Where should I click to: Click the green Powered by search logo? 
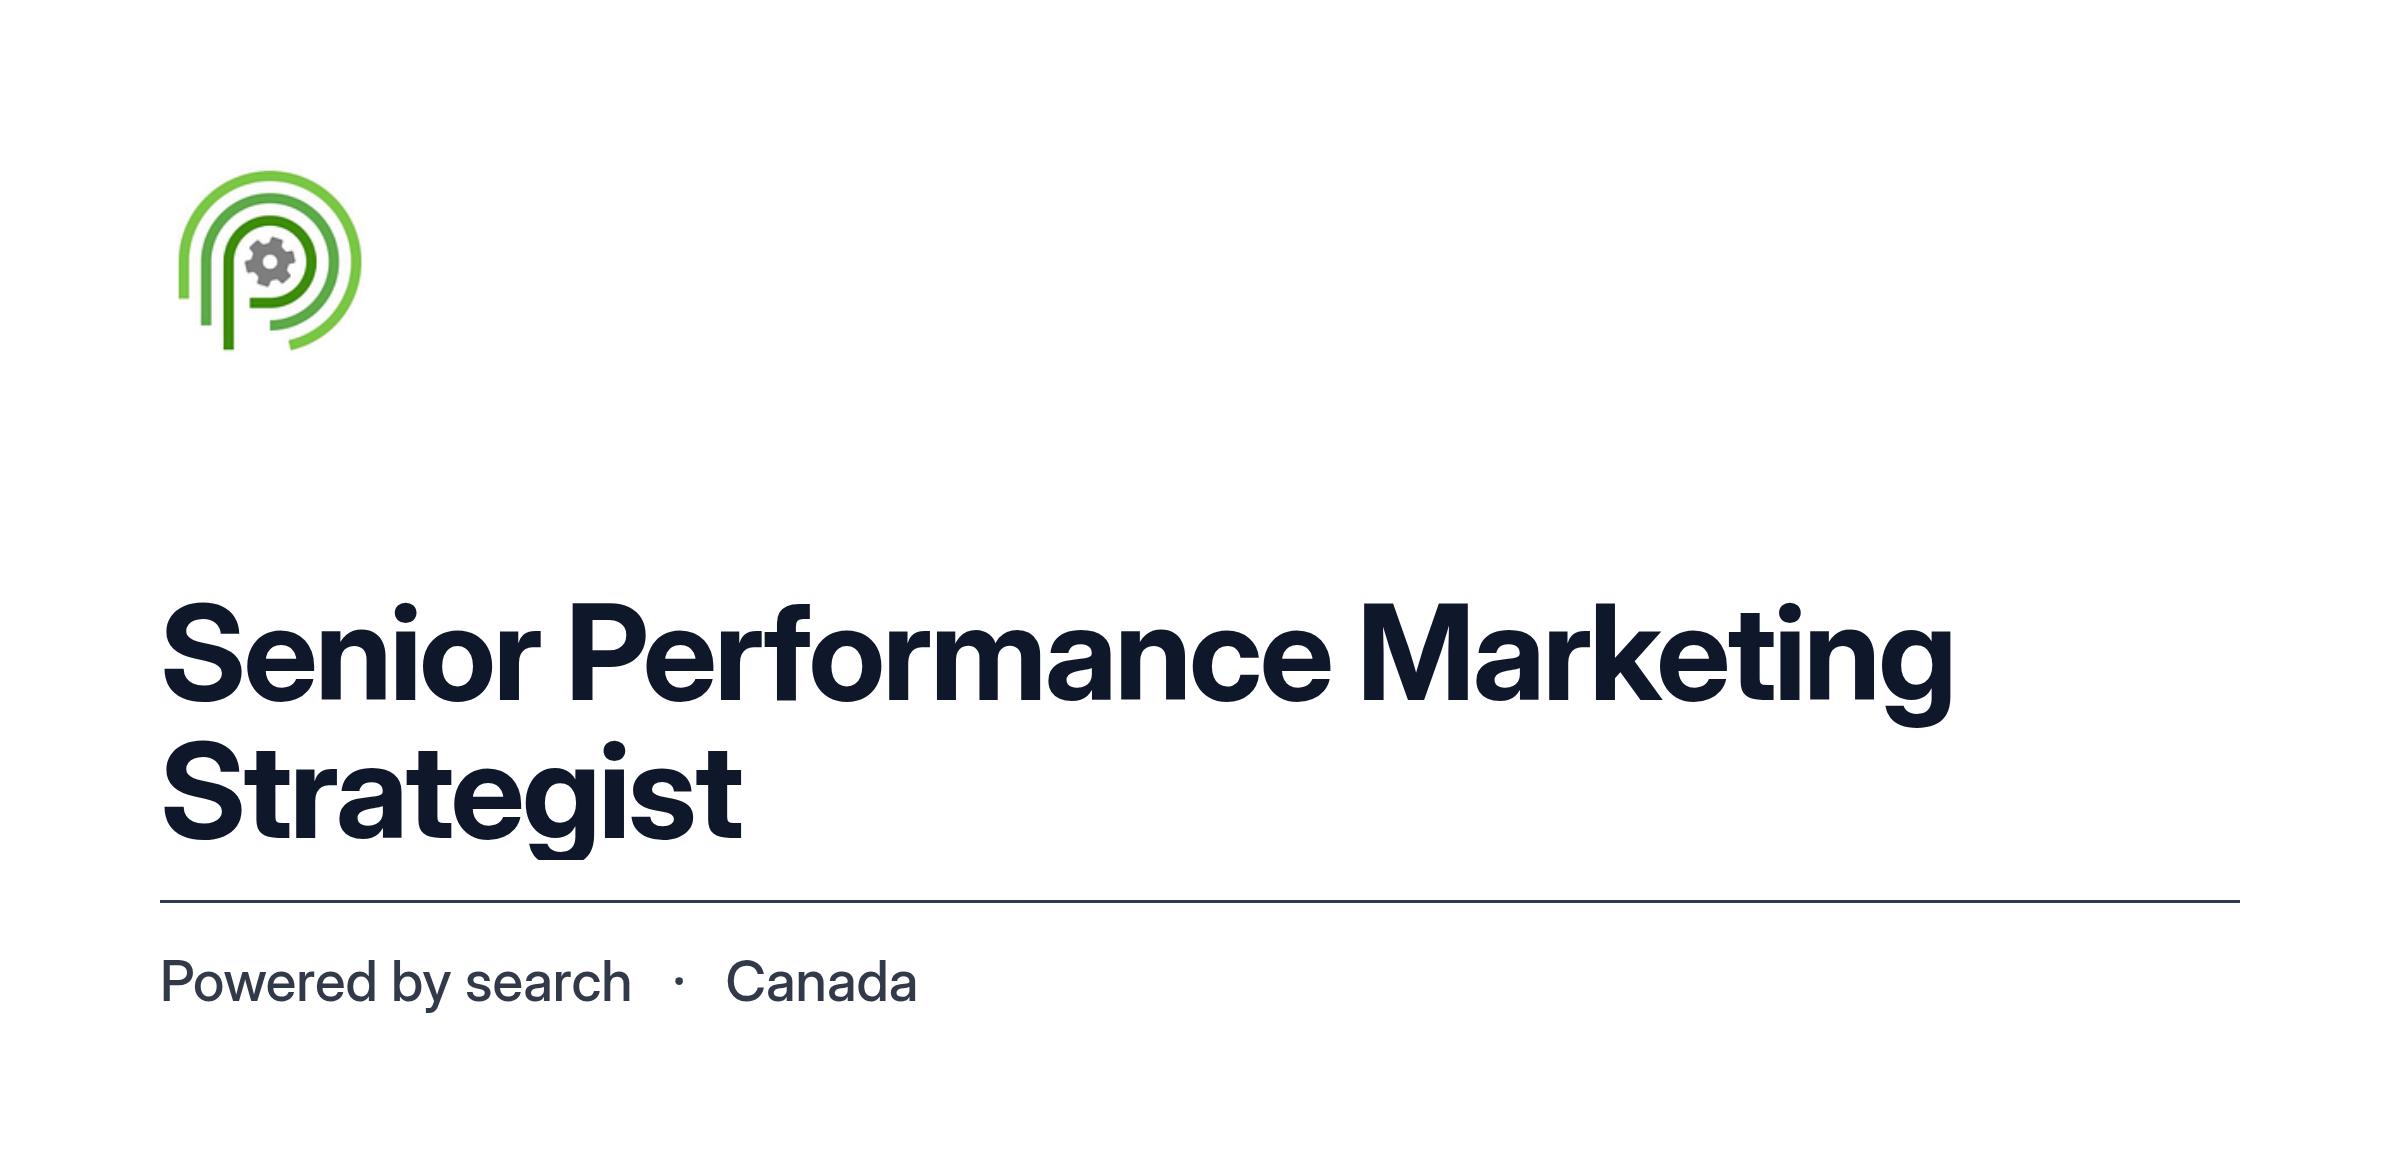[x=270, y=261]
